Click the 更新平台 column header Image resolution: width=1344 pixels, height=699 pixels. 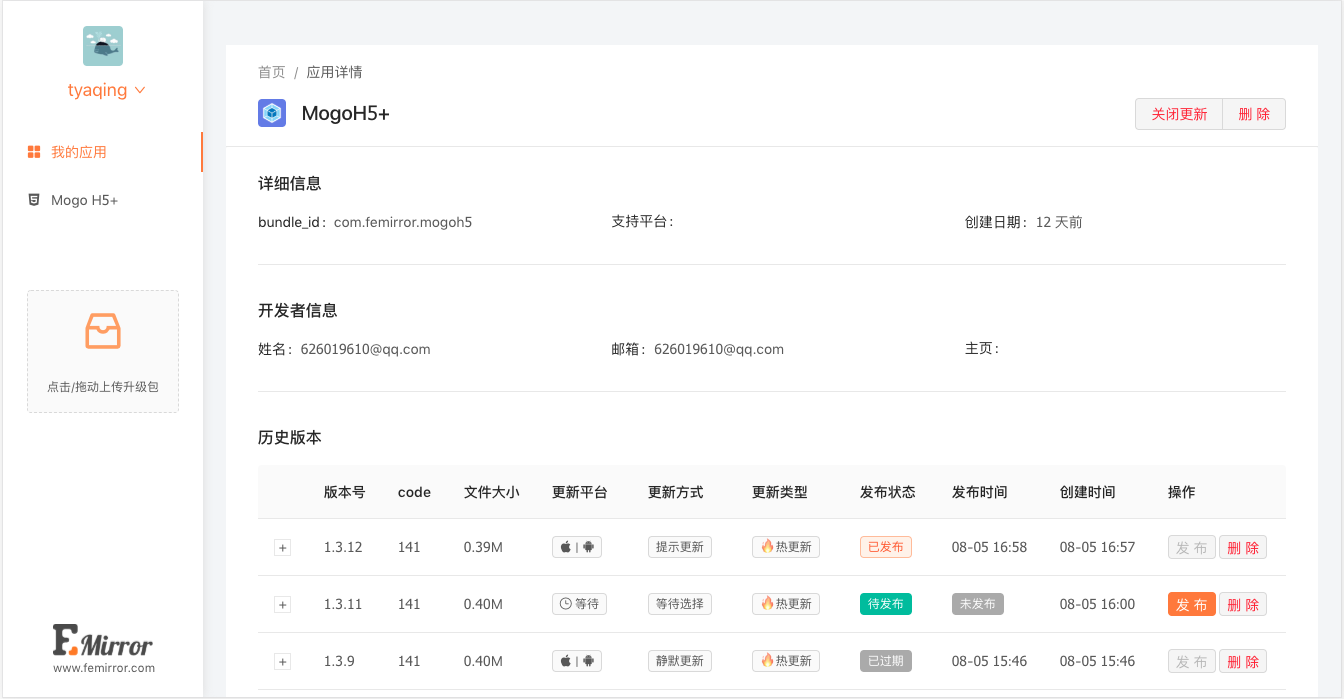point(580,492)
